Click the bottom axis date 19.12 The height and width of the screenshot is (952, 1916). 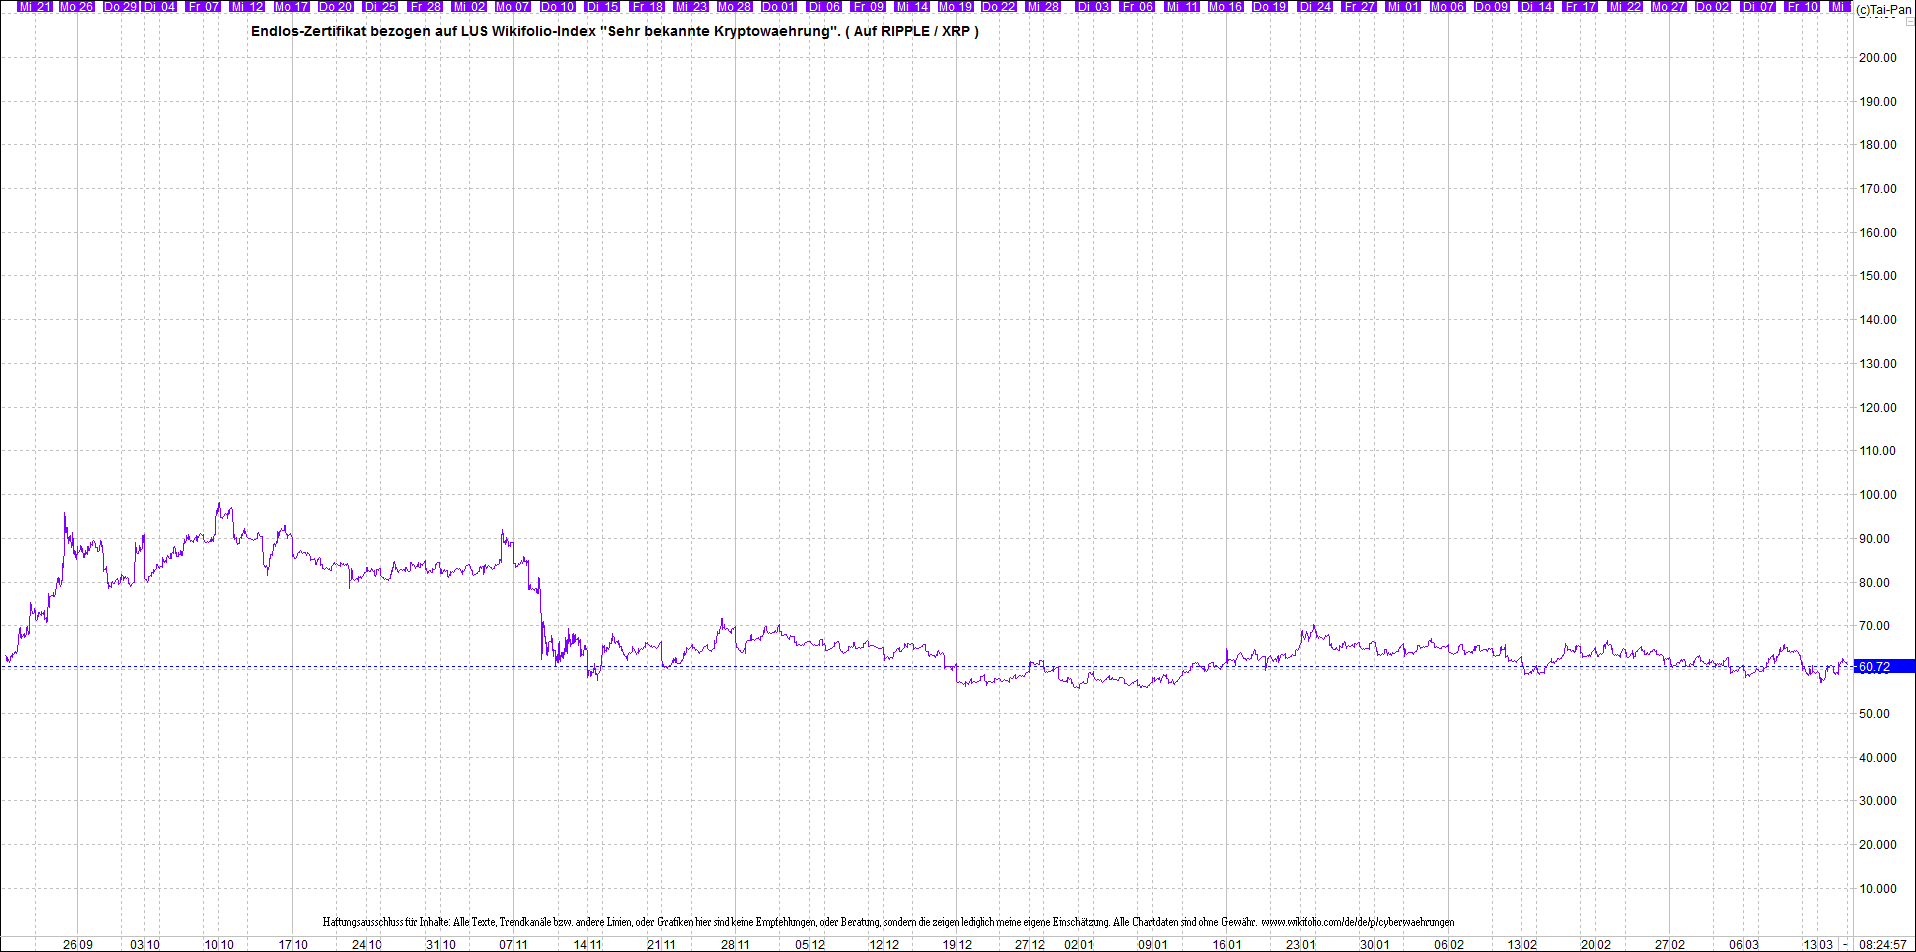click(957, 945)
